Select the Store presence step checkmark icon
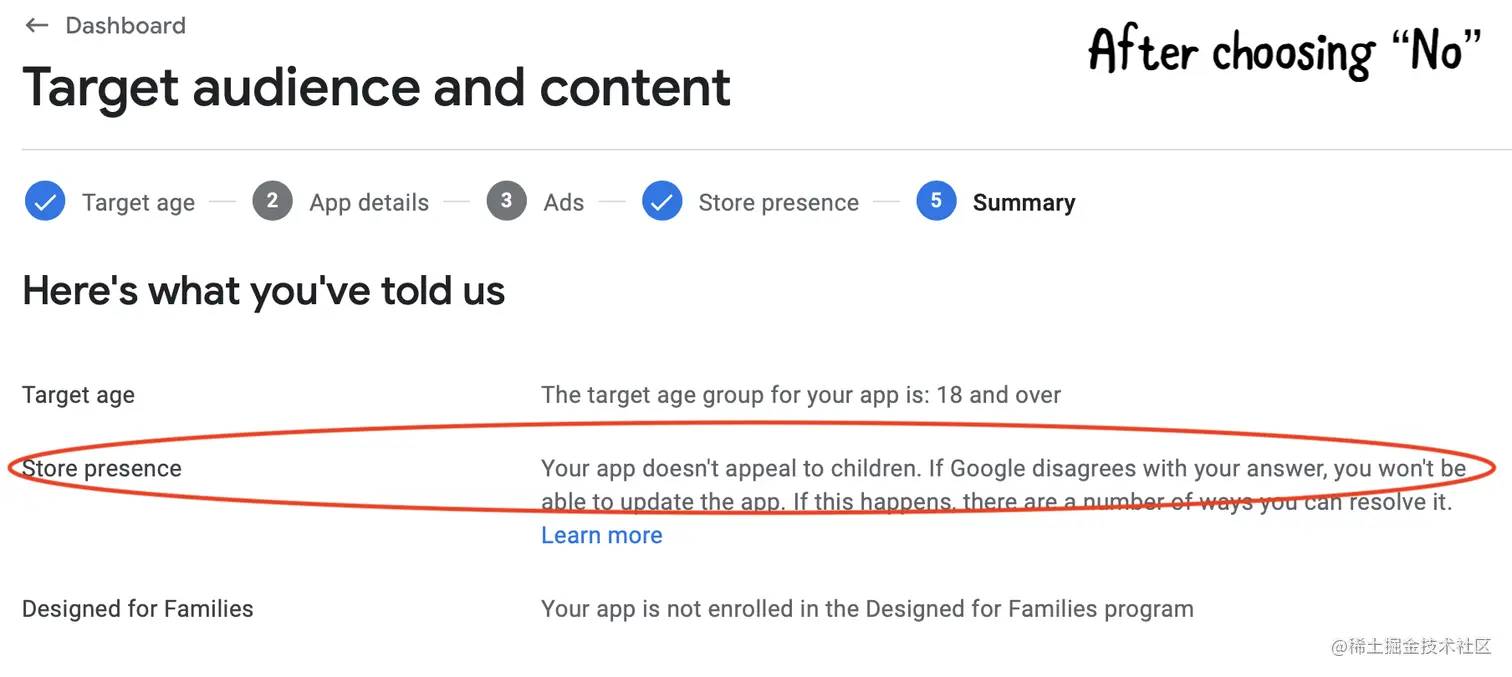 (x=662, y=202)
